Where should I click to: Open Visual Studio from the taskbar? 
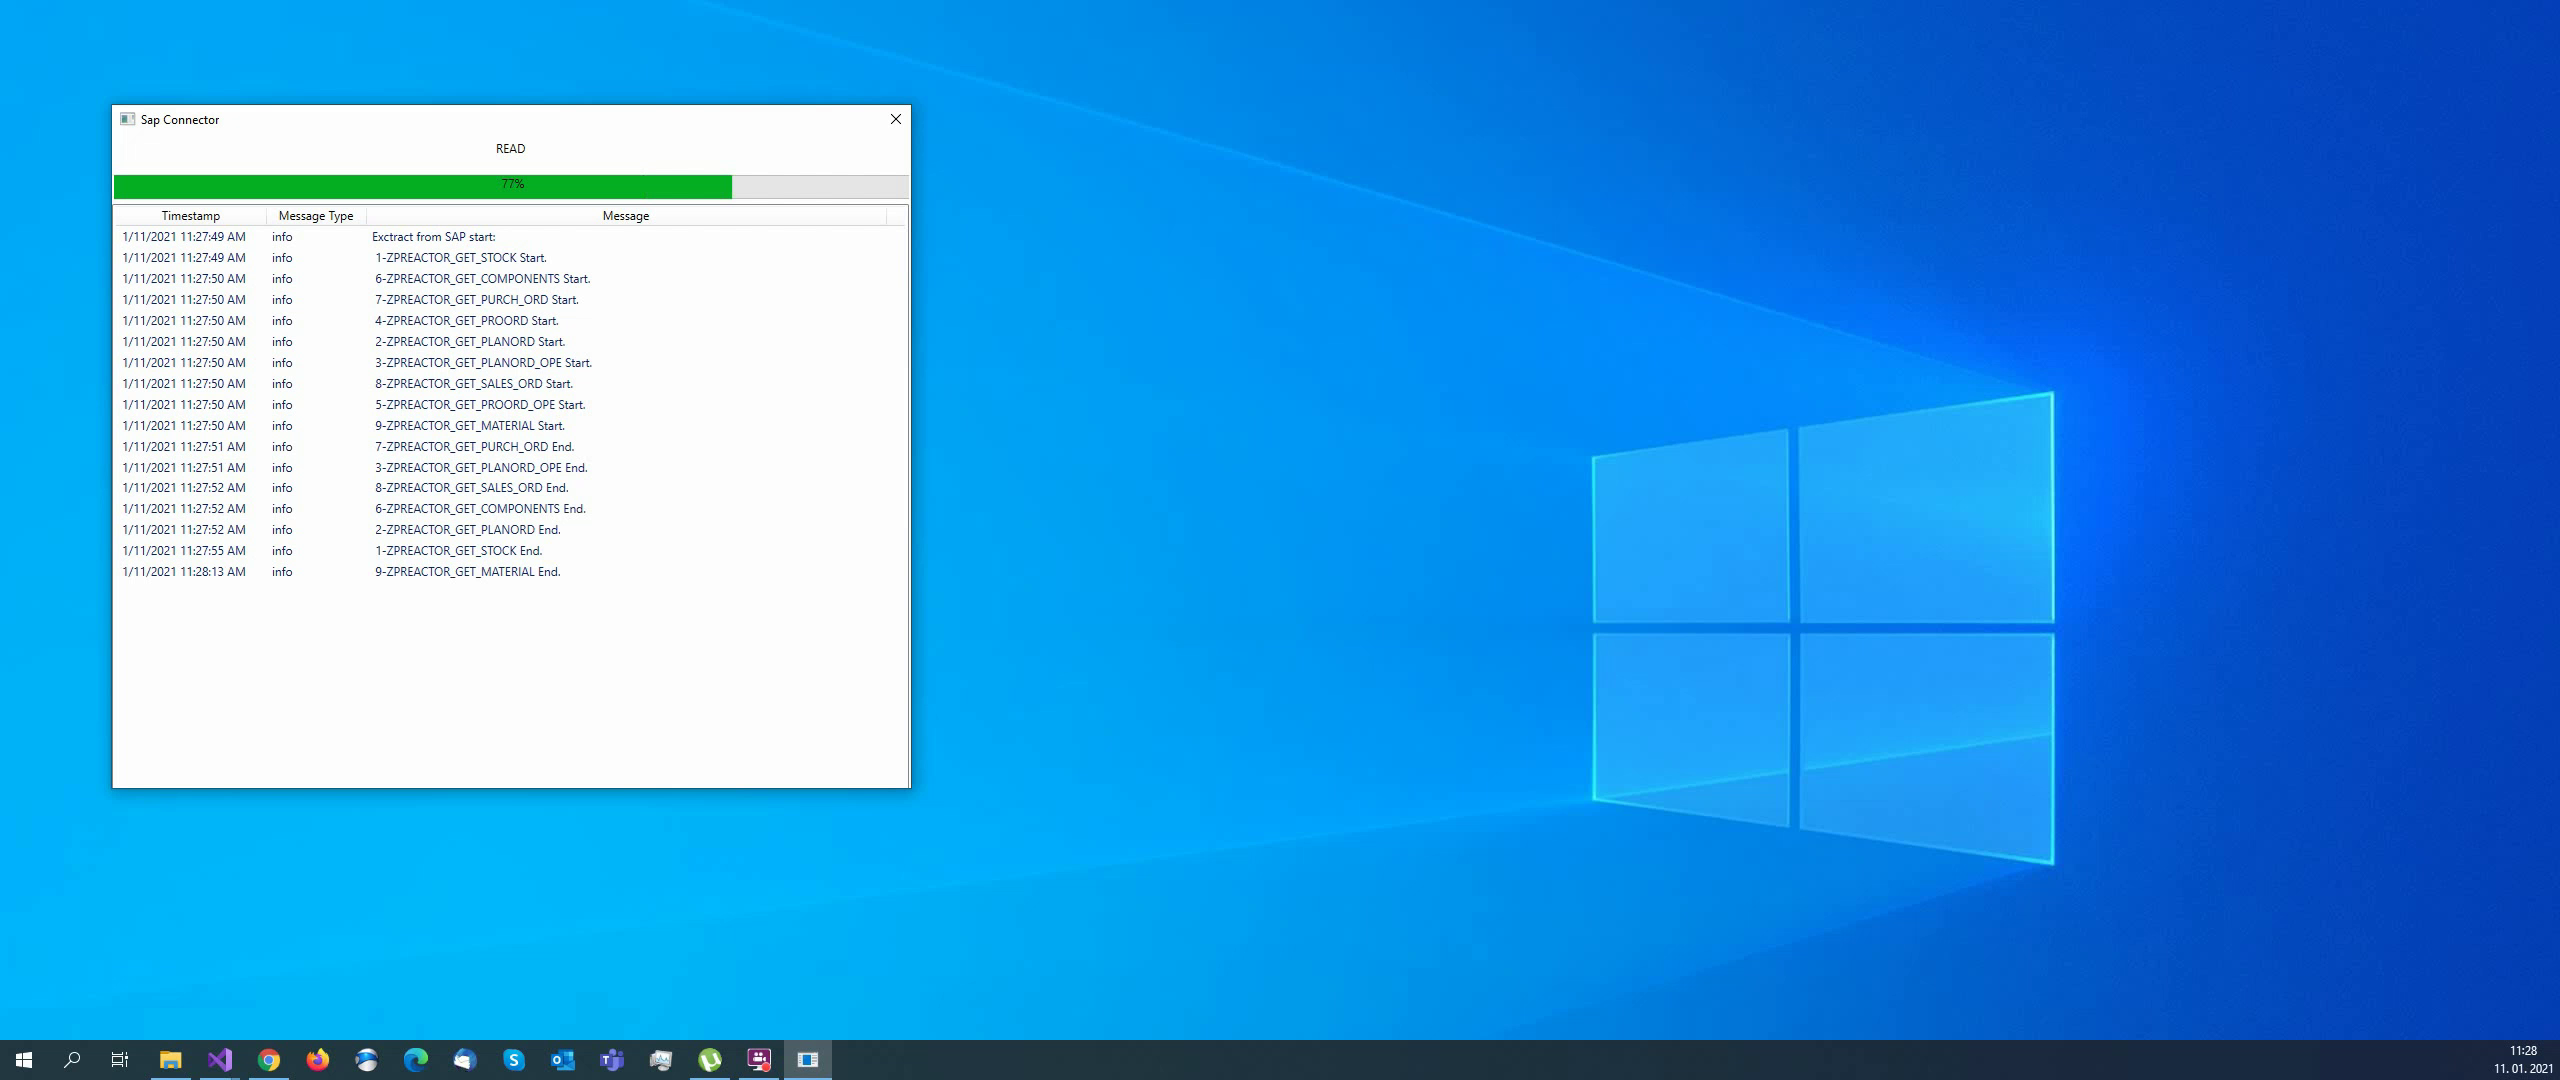(x=220, y=1059)
